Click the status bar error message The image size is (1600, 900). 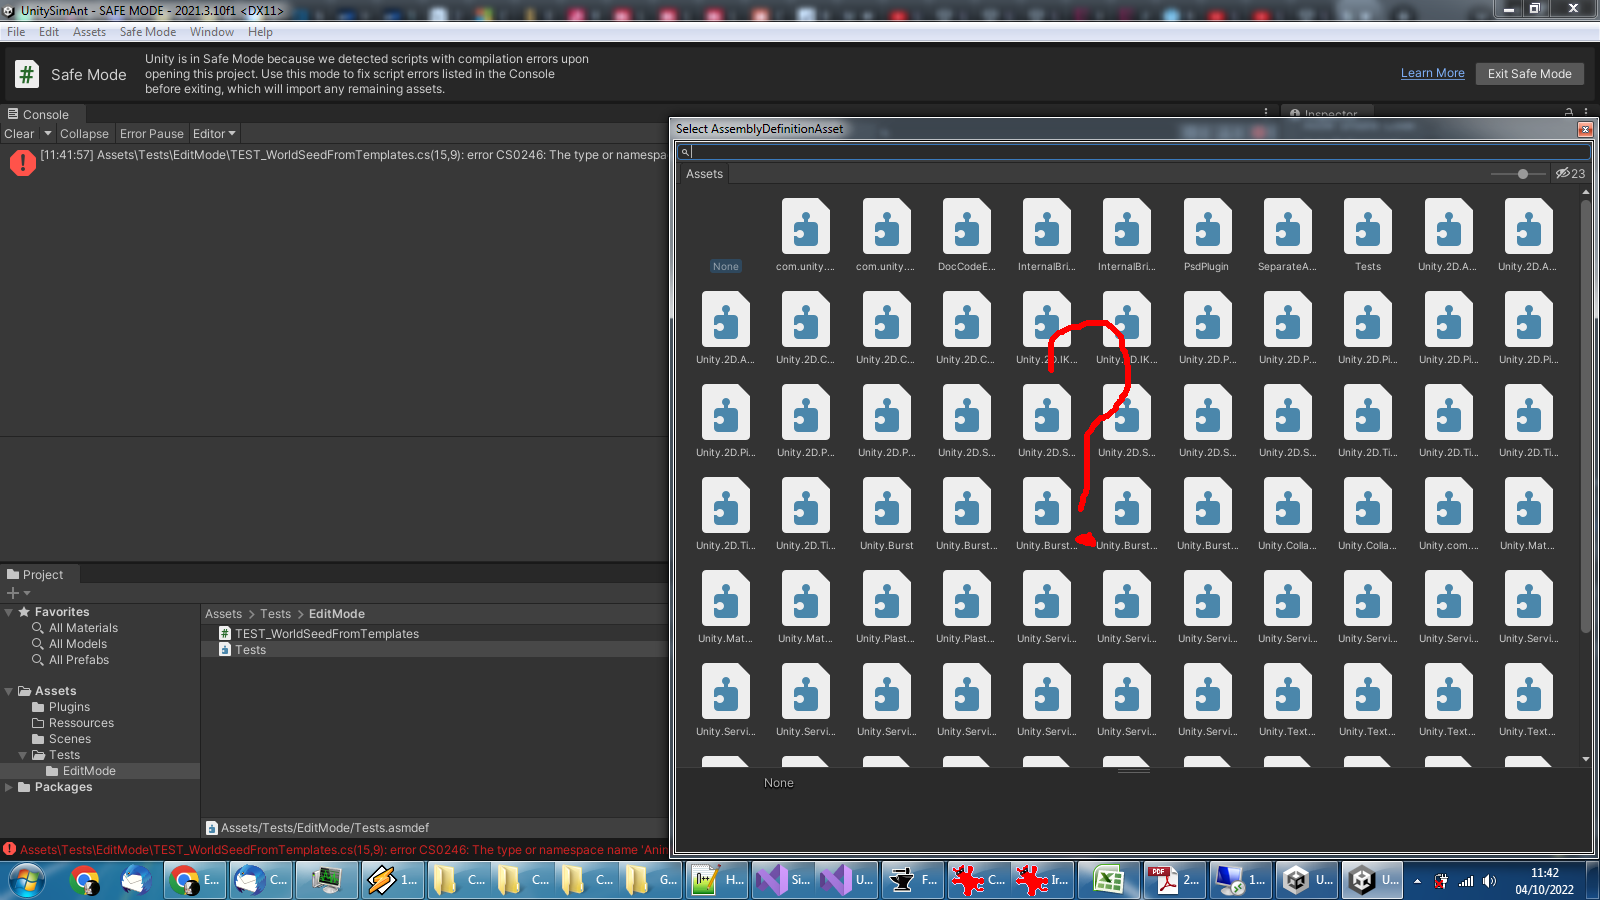pyautogui.click(x=343, y=850)
